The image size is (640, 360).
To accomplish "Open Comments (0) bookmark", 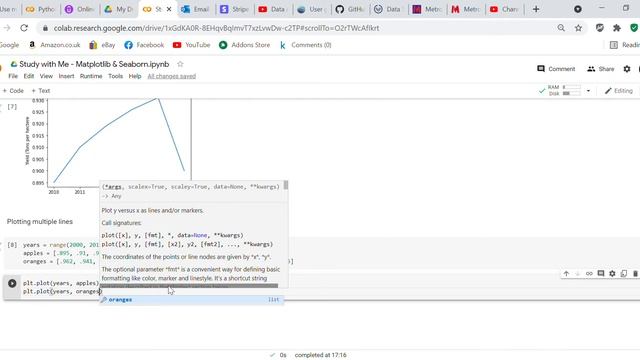I will coord(305,45).
